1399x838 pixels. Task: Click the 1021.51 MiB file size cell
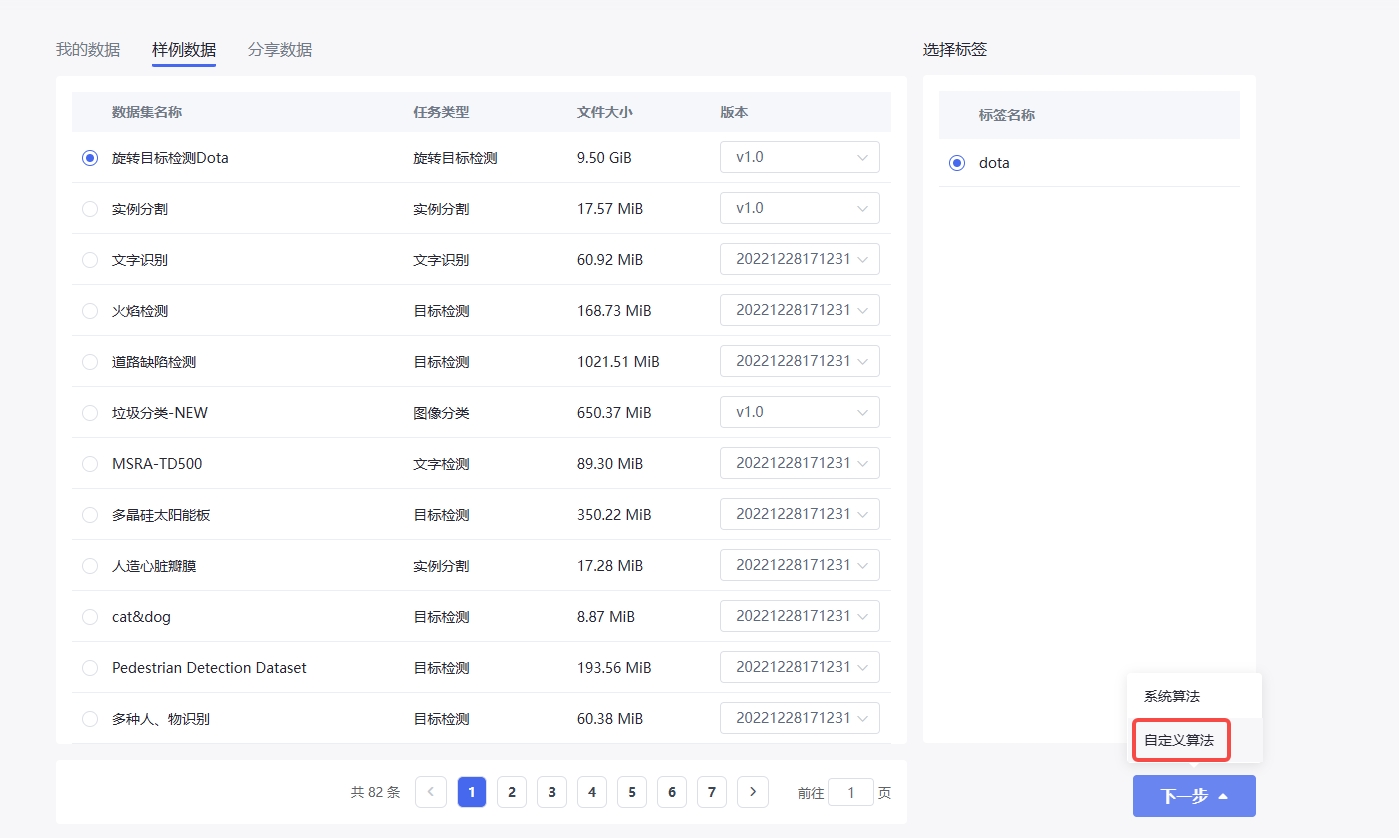618,362
